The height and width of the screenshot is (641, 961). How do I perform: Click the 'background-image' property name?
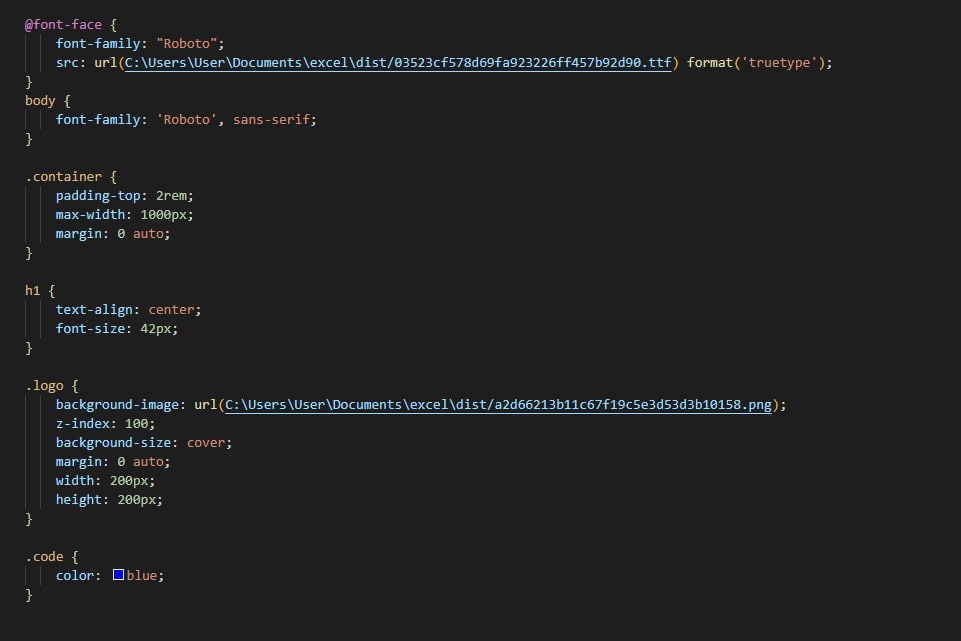coord(117,404)
